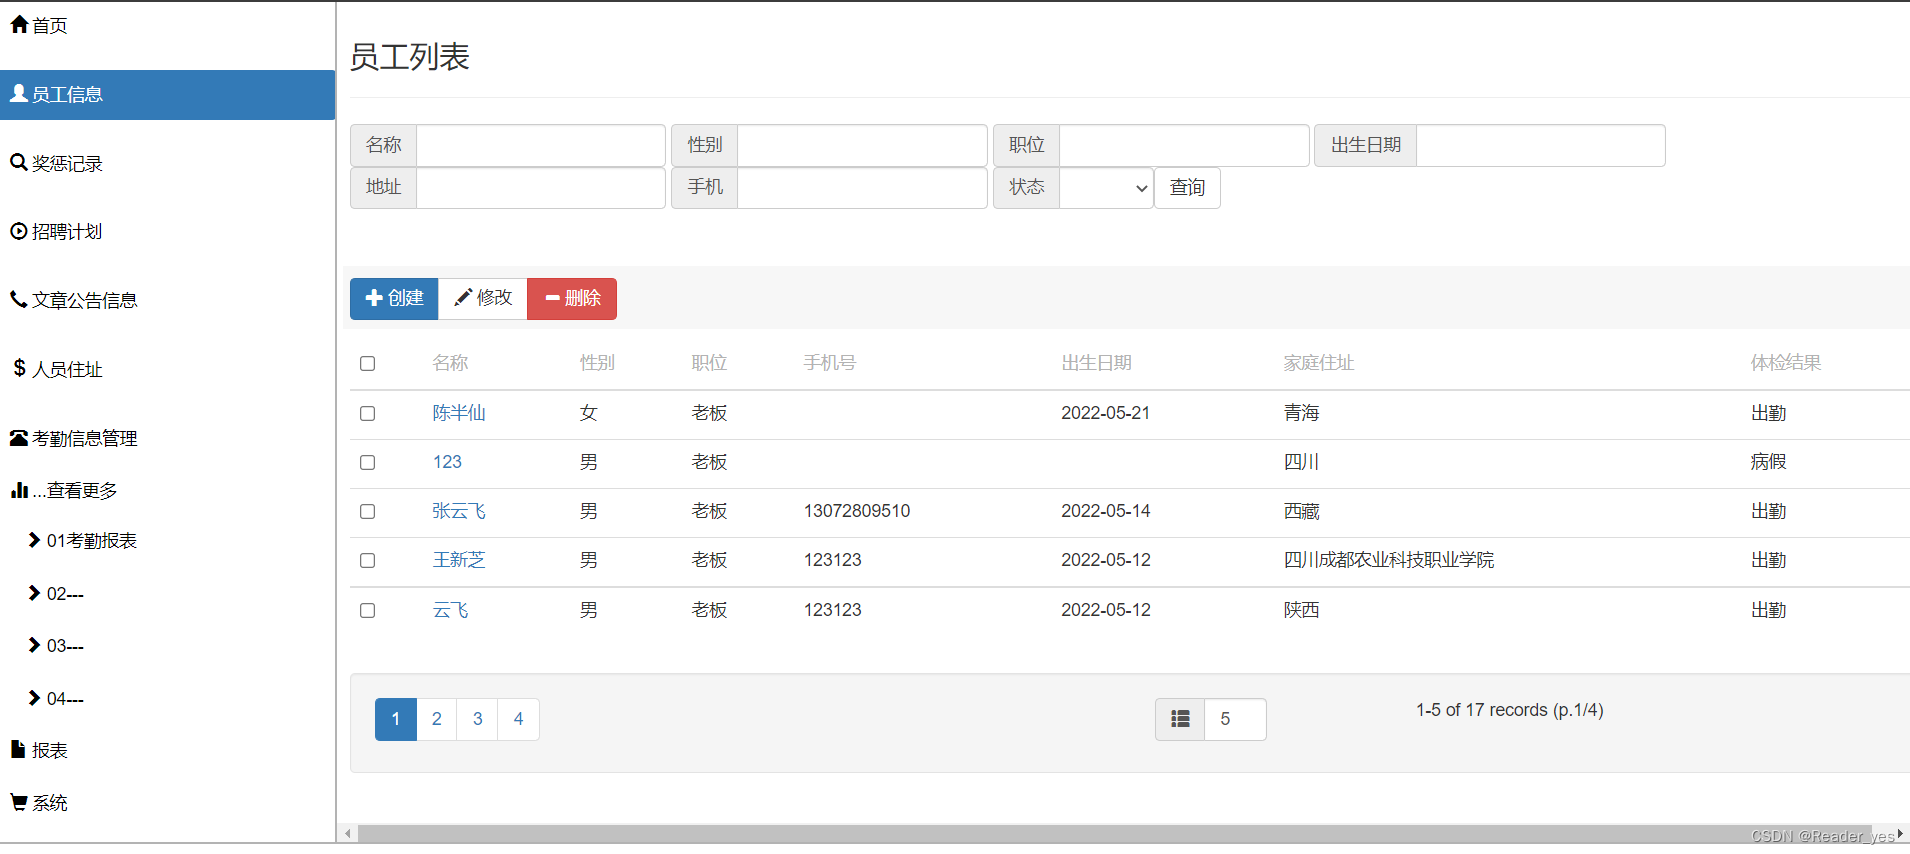Go to page 2 of records
Viewport: 1910px width, 854px height.
coord(437,719)
